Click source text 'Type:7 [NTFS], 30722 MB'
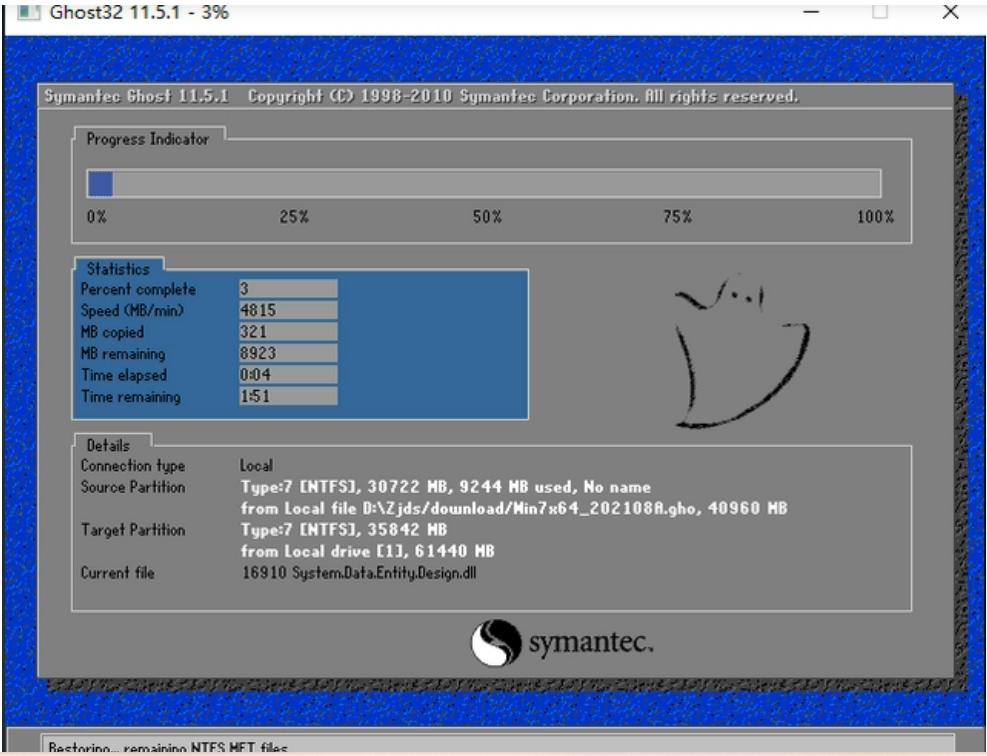The image size is (987, 756). (x=346, y=487)
